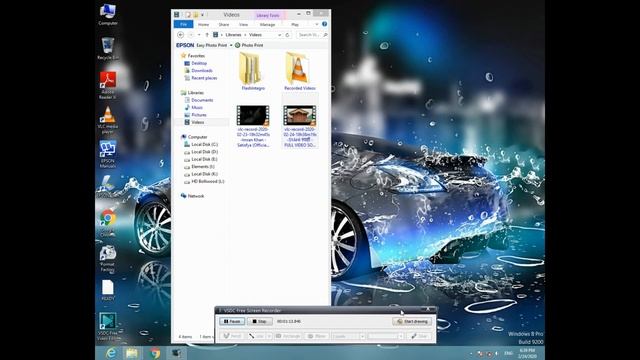The height and width of the screenshot is (360, 640).
Task: Switch to the Share ribbon tab
Action: pos(224,24)
